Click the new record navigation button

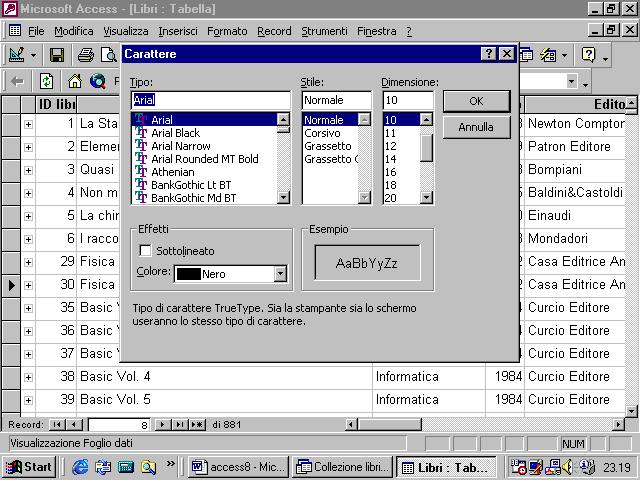coord(197,424)
